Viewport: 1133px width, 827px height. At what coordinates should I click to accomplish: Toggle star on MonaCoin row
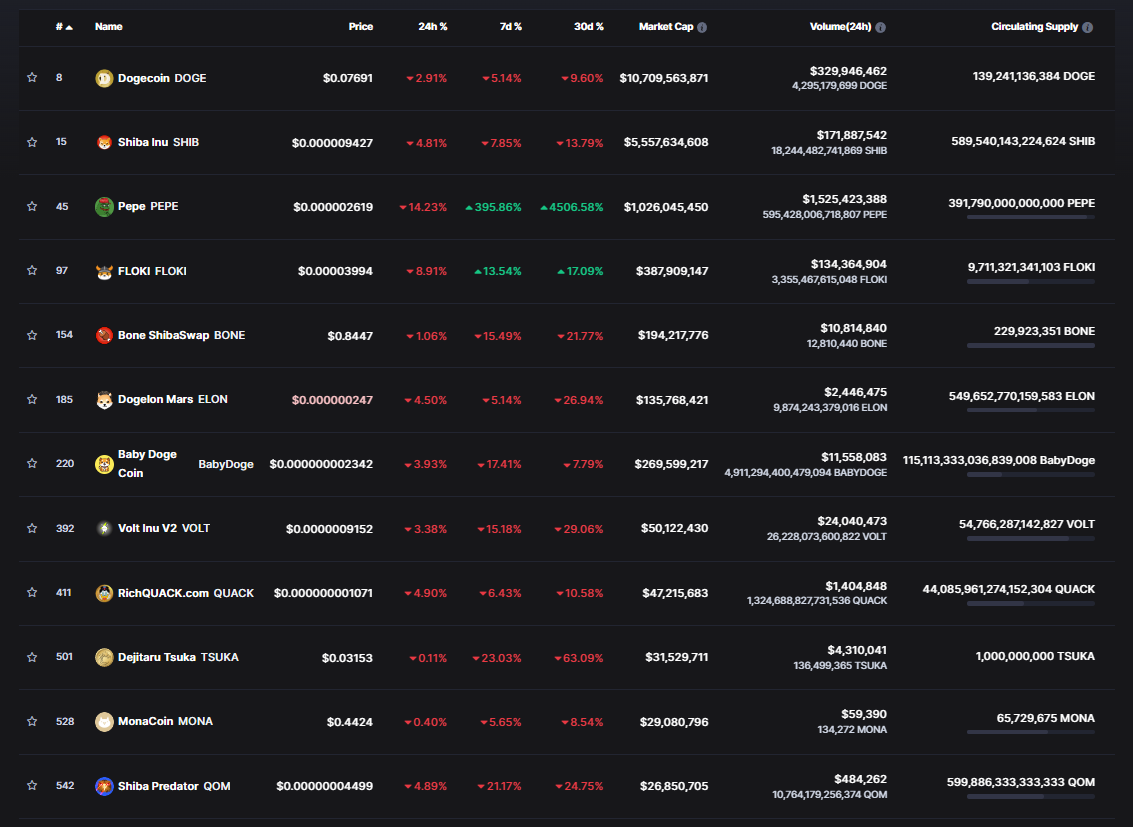click(32, 722)
